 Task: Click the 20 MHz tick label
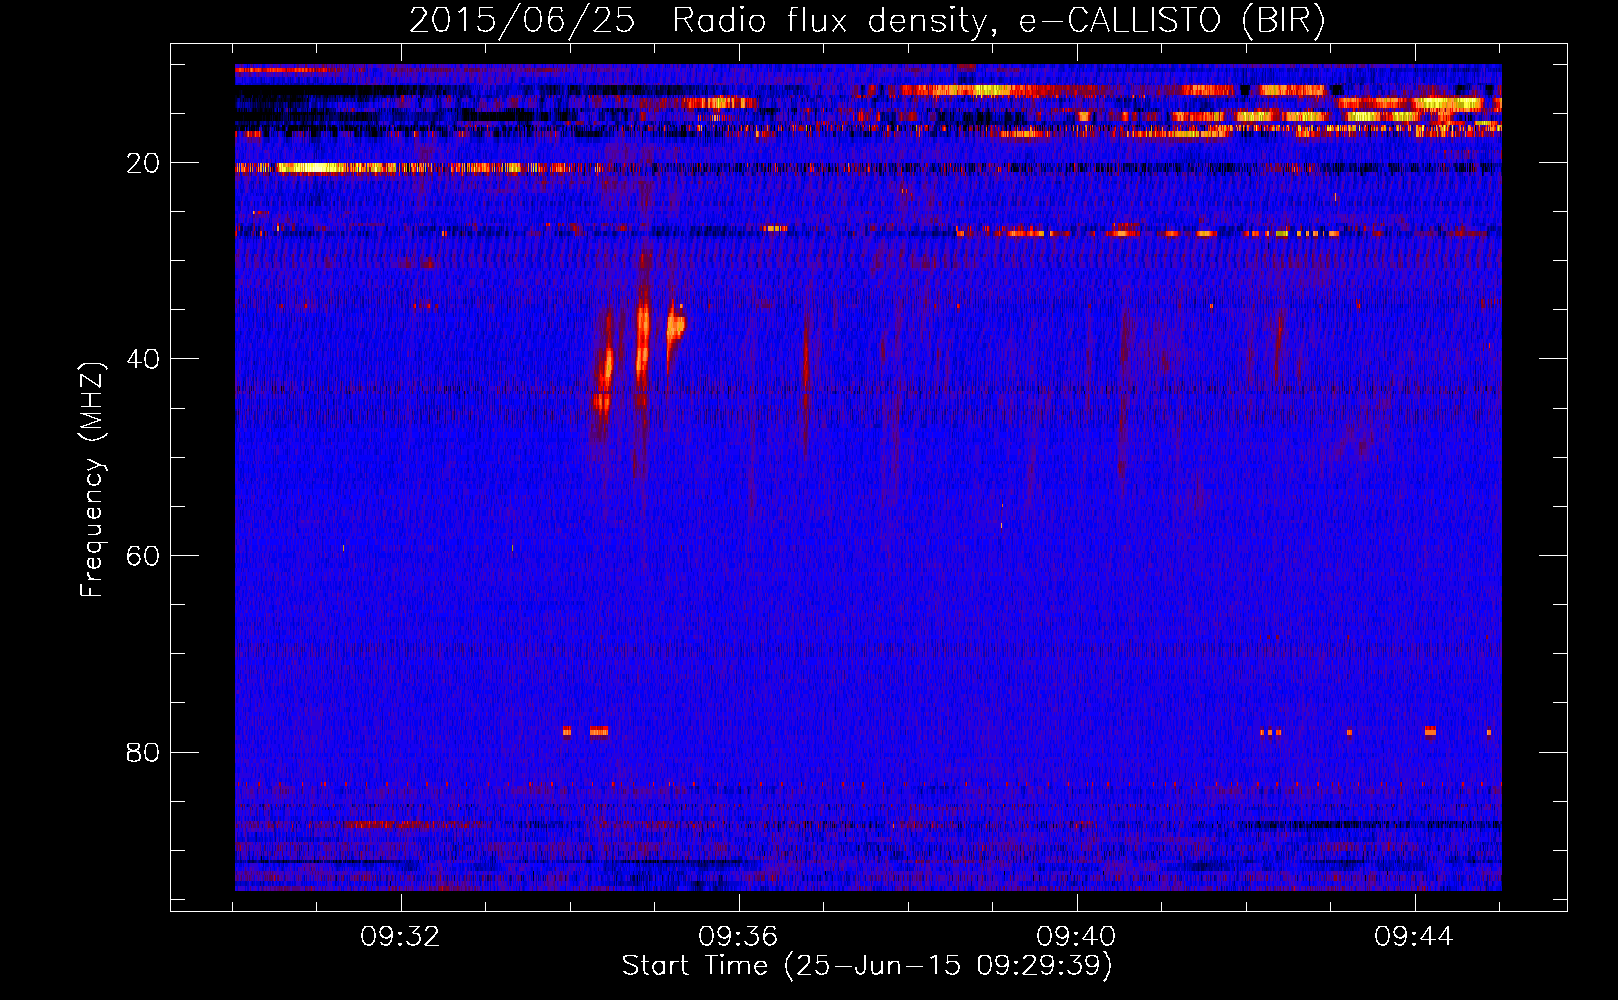(143, 162)
